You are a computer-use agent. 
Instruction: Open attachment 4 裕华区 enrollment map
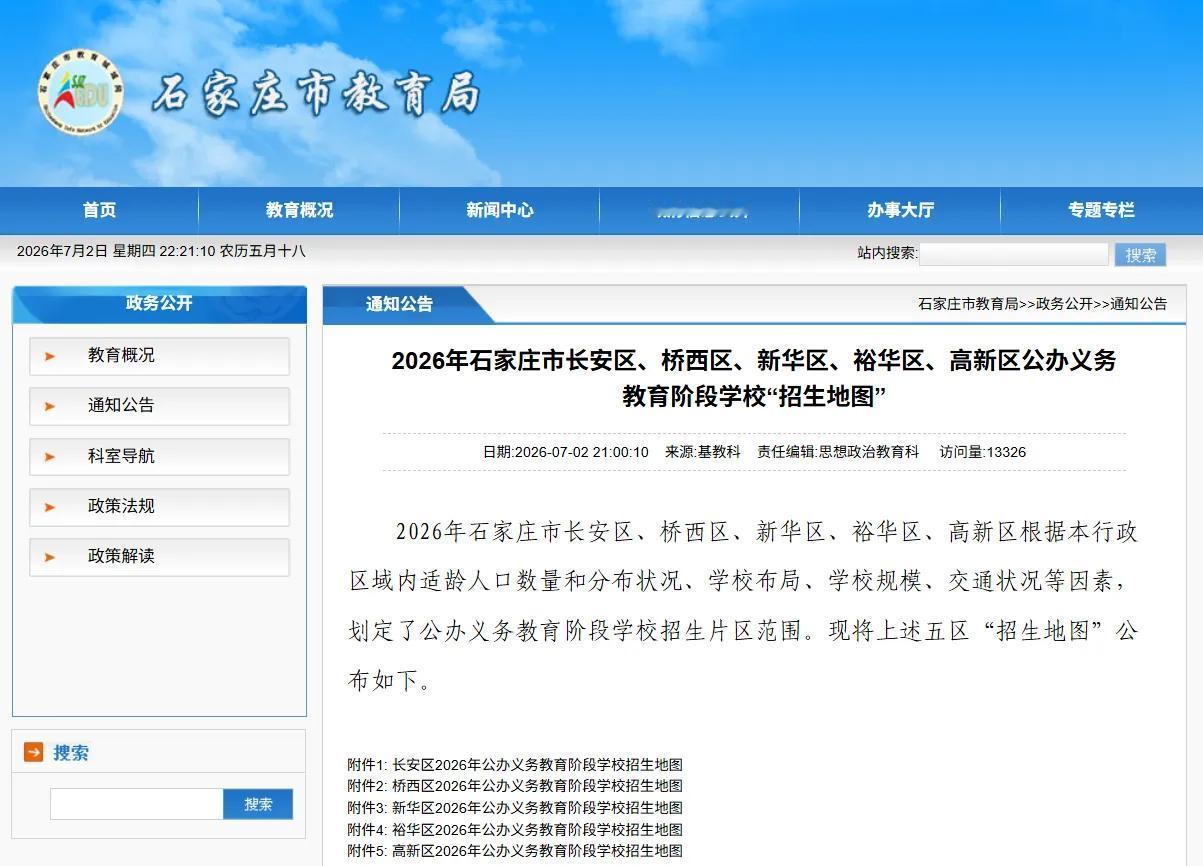[x=515, y=830]
